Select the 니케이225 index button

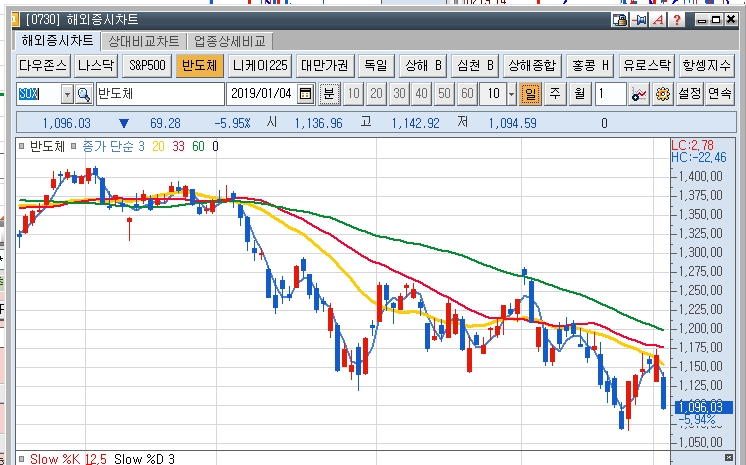(x=259, y=66)
